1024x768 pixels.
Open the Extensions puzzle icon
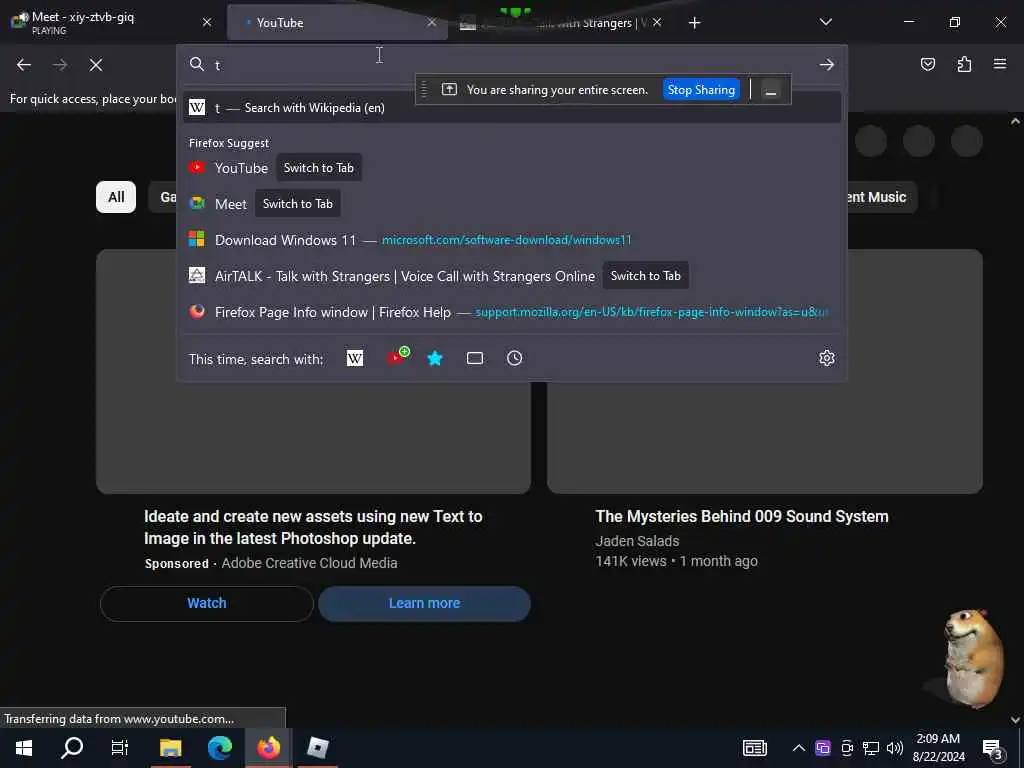(x=964, y=64)
